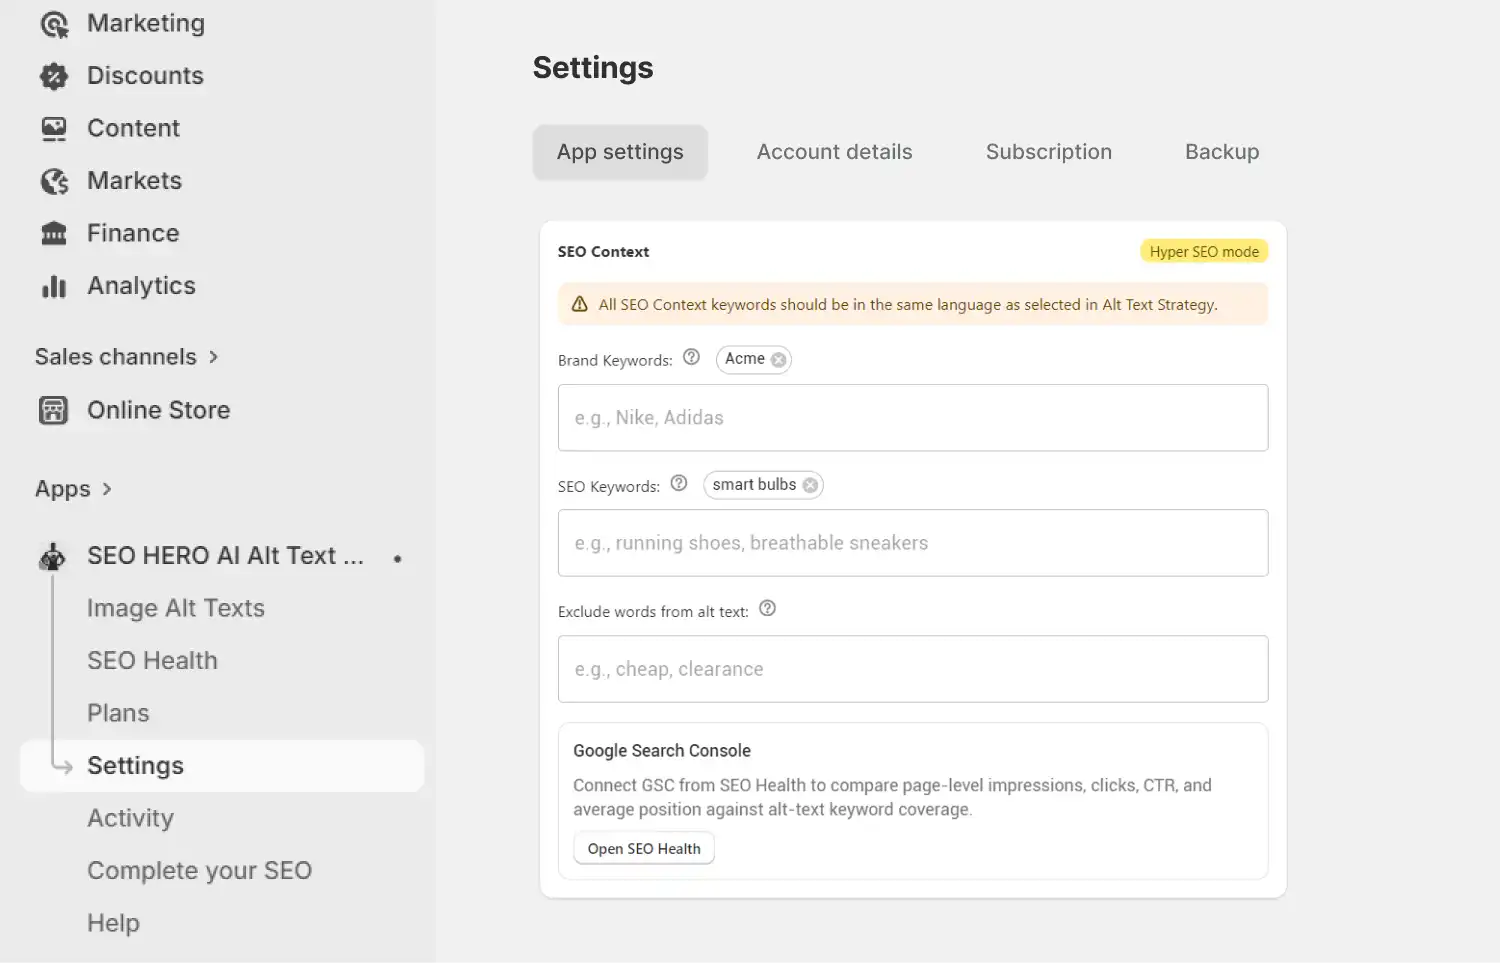The image size is (1500, 963).
Task: Go to the Content section
Action: pyautogui.click(x=133, y=129)
